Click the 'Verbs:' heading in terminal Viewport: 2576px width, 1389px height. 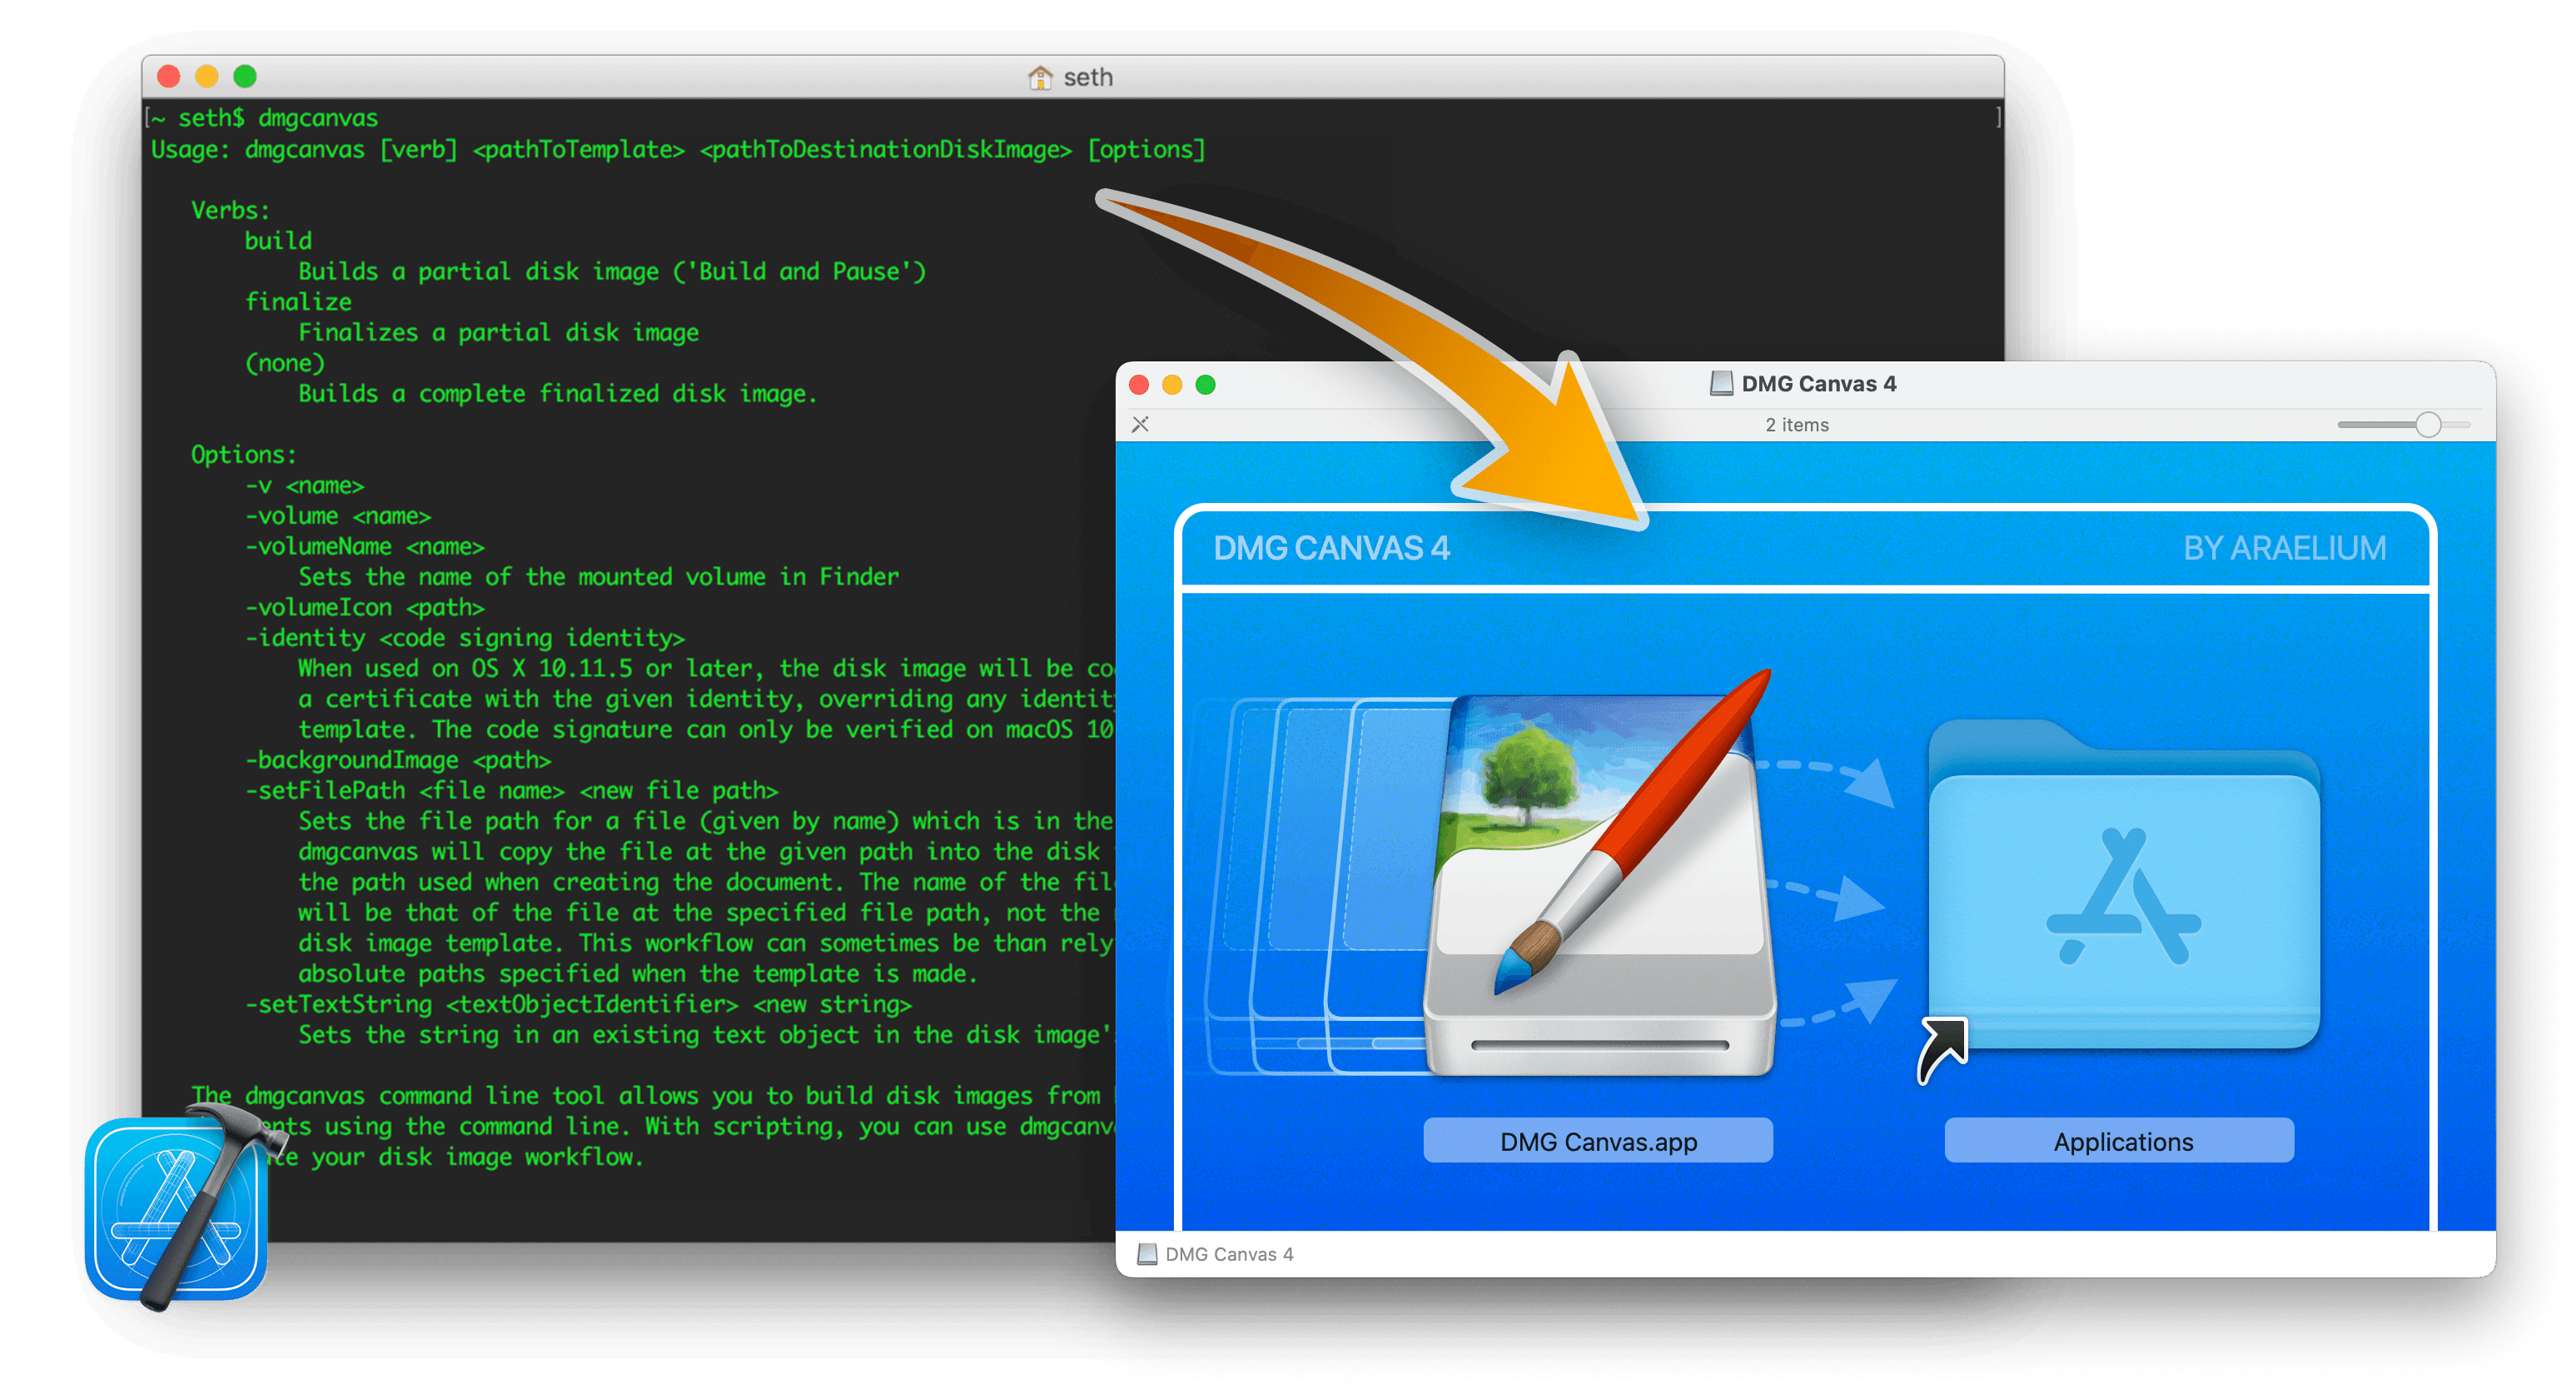click(x=230, y=210)
